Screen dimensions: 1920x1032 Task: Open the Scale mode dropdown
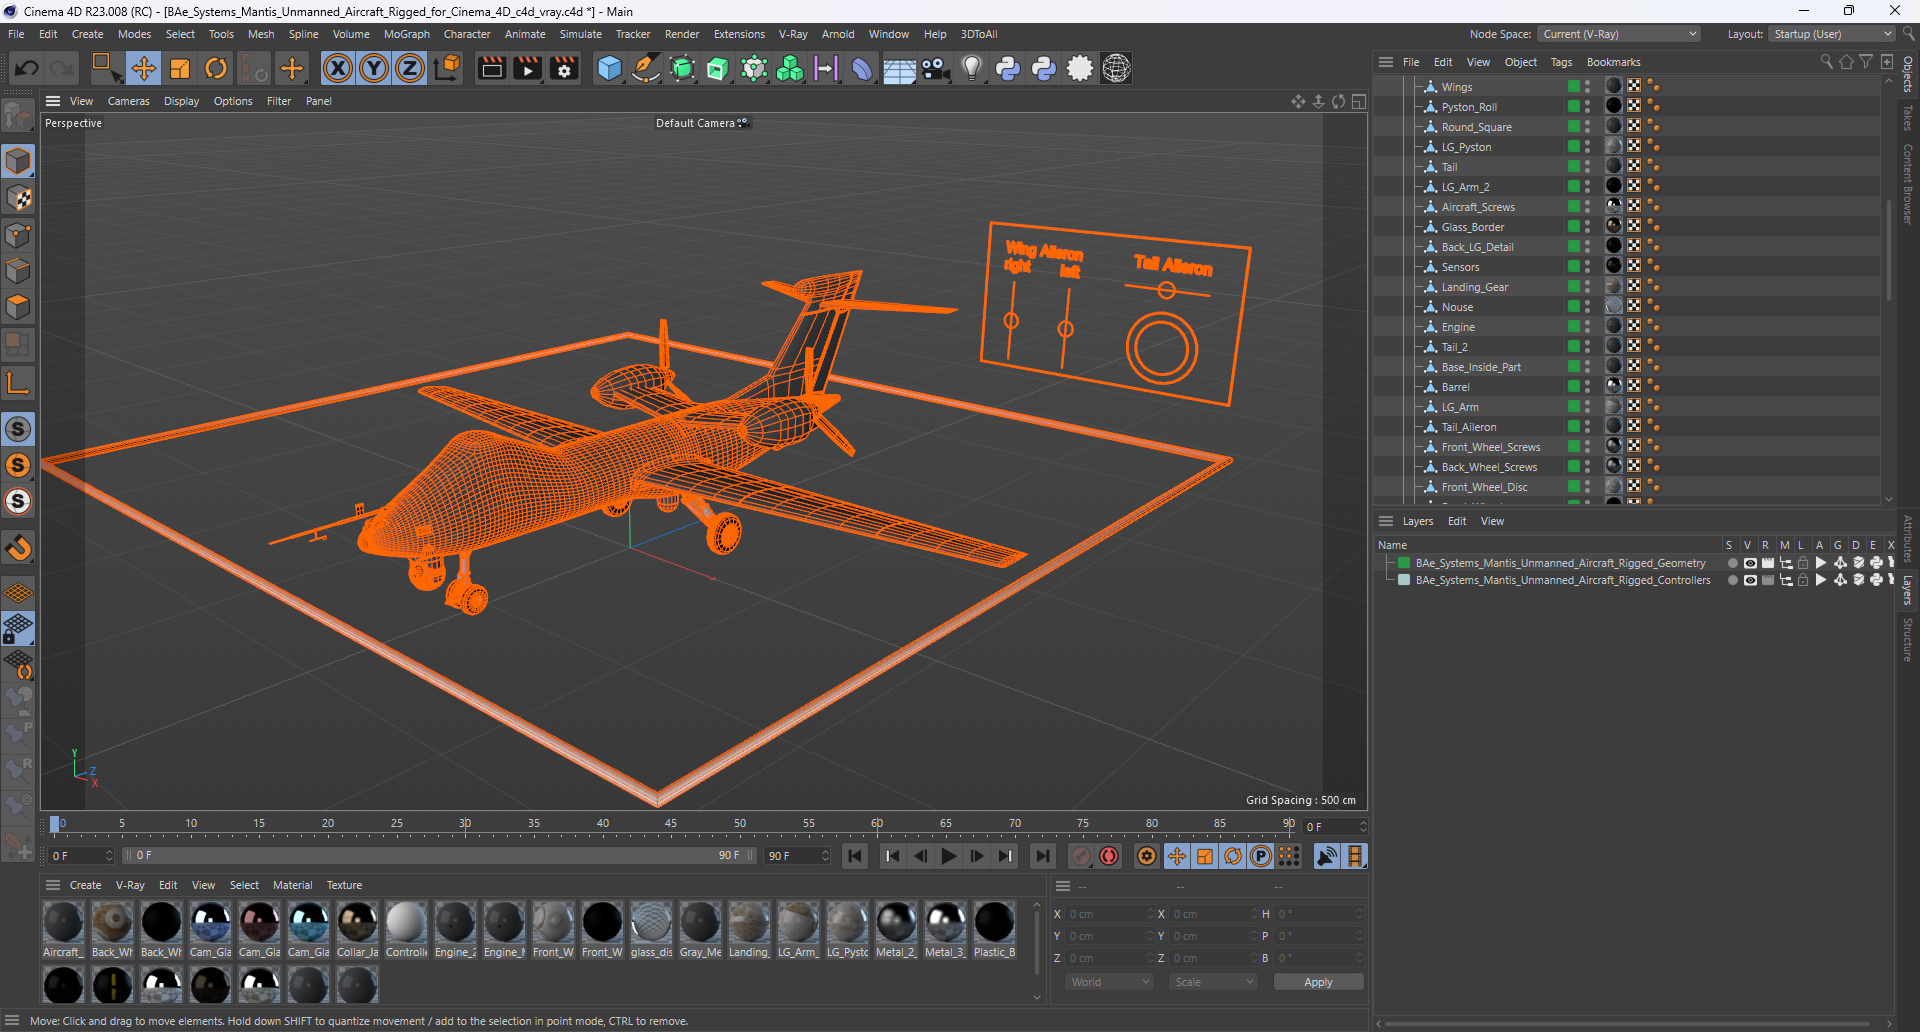point(1213,982)
